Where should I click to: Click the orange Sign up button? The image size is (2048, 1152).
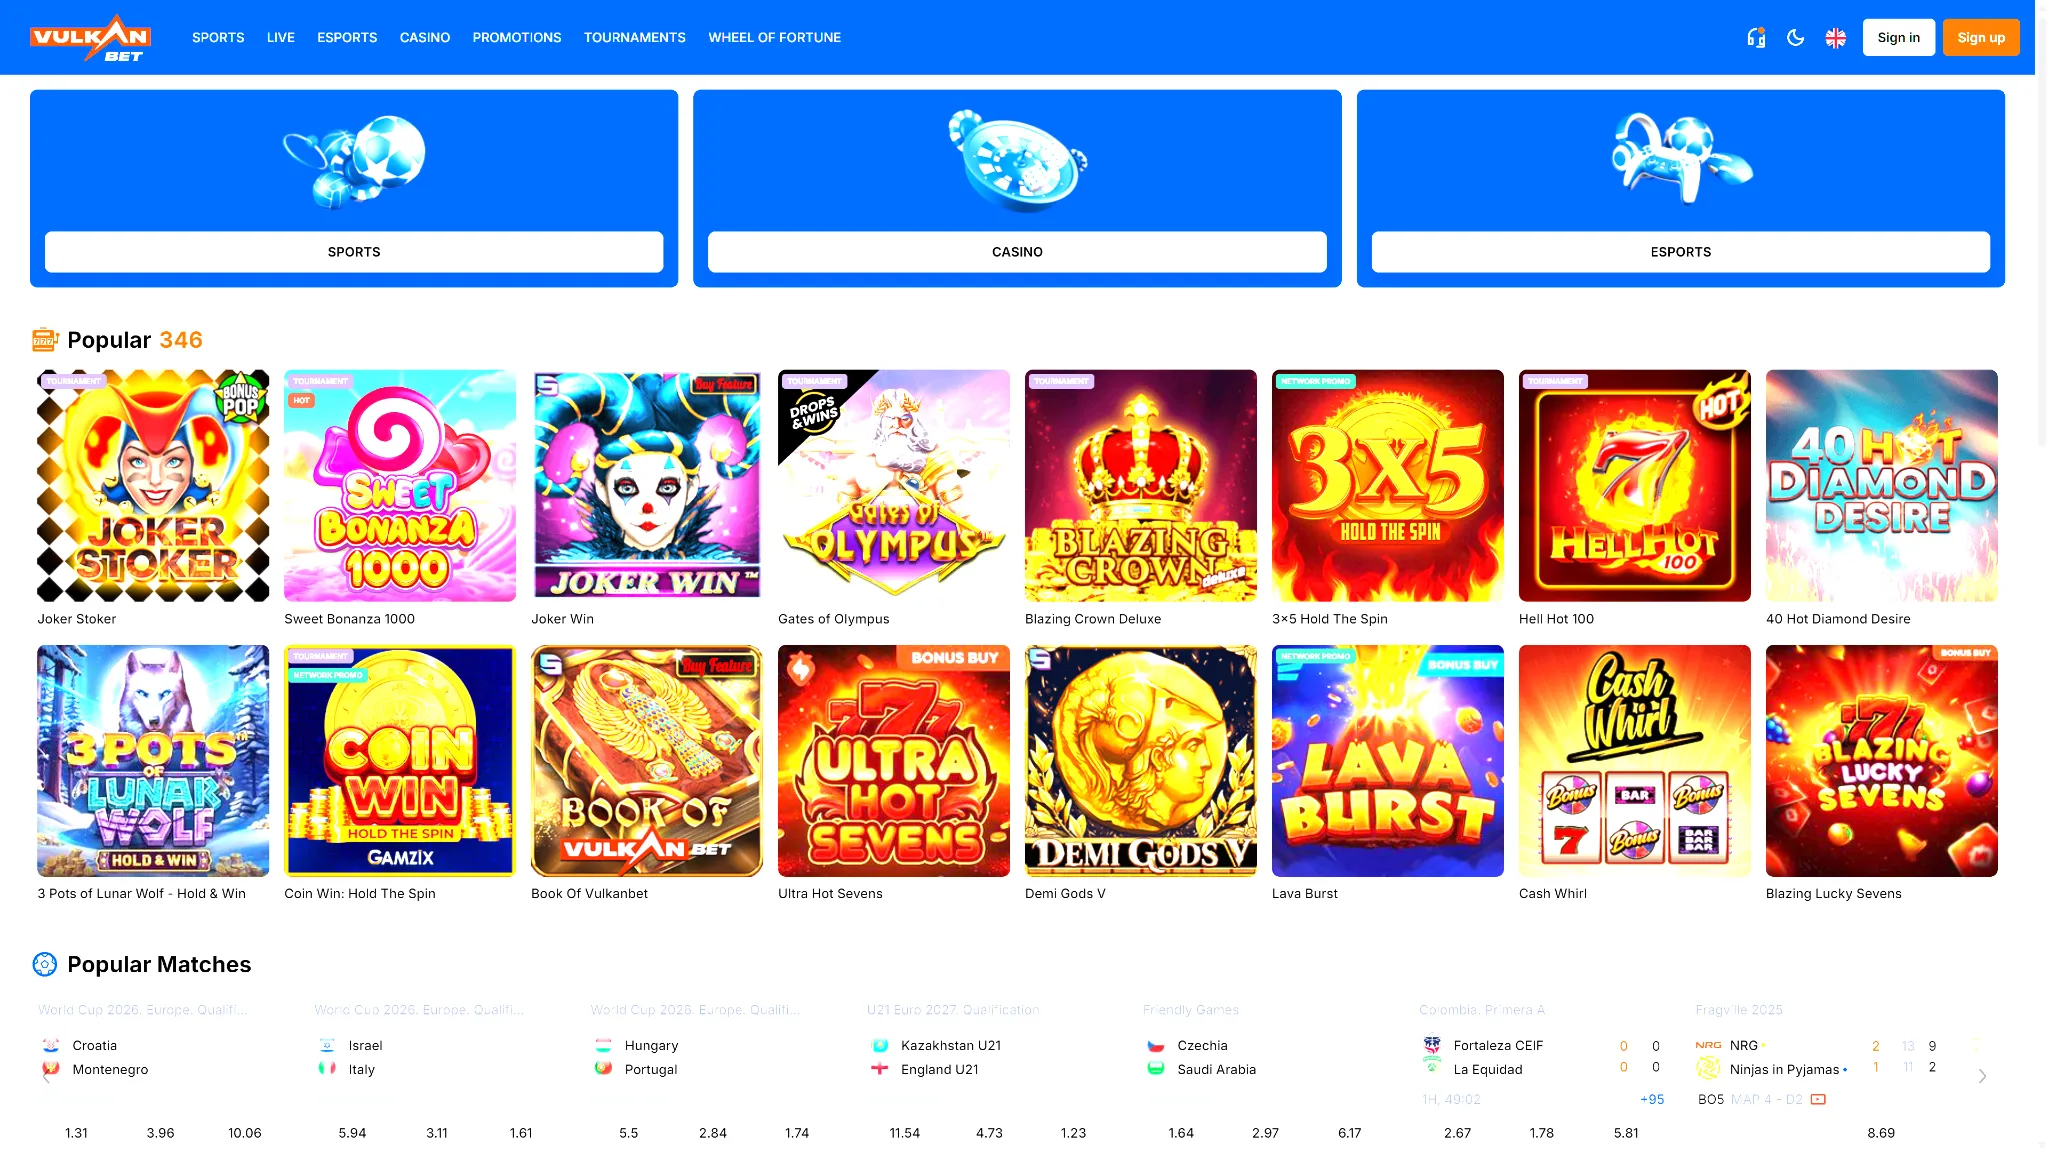pyautogui.click(x=1981, y=38)
